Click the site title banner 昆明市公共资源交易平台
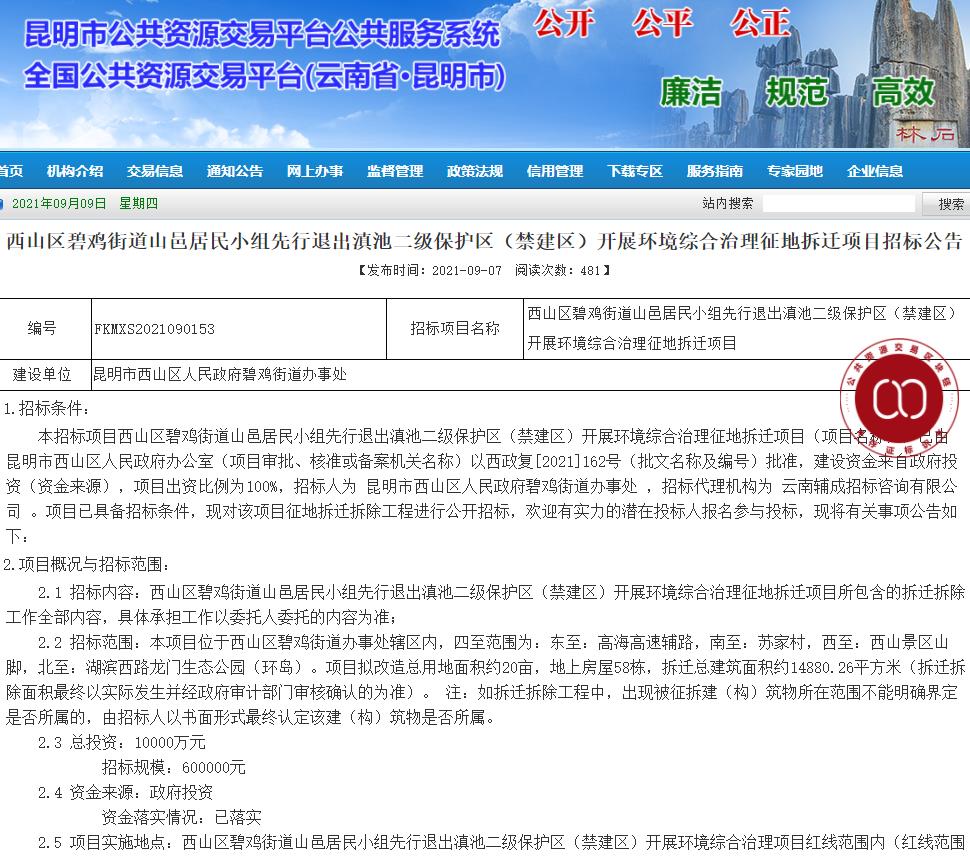Viewport: 970px width, 857px height. [262, 33]
